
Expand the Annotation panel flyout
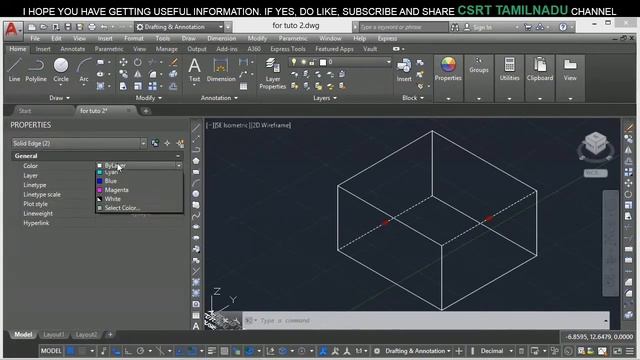click(x=219, y=98)
